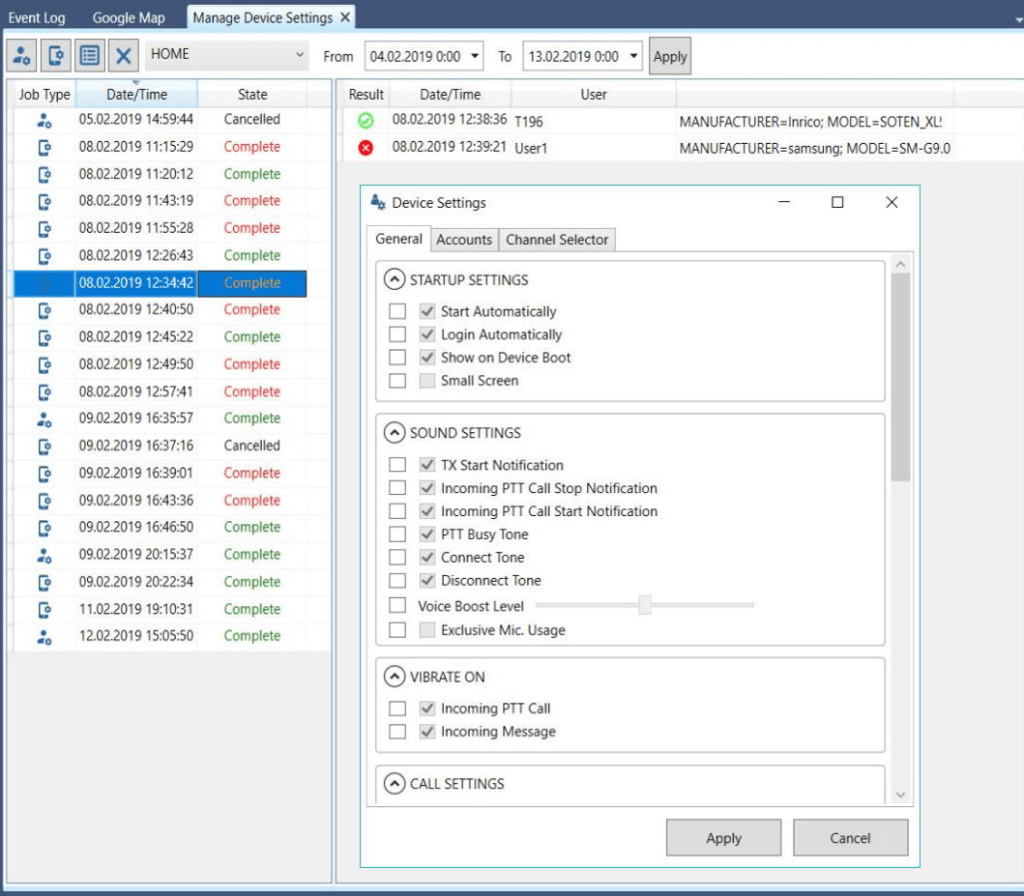The height and width of the screenshot is (896, 1024).
Task: Uncheck the Incoming Message vibrate value checkbox
Action: 427,731
